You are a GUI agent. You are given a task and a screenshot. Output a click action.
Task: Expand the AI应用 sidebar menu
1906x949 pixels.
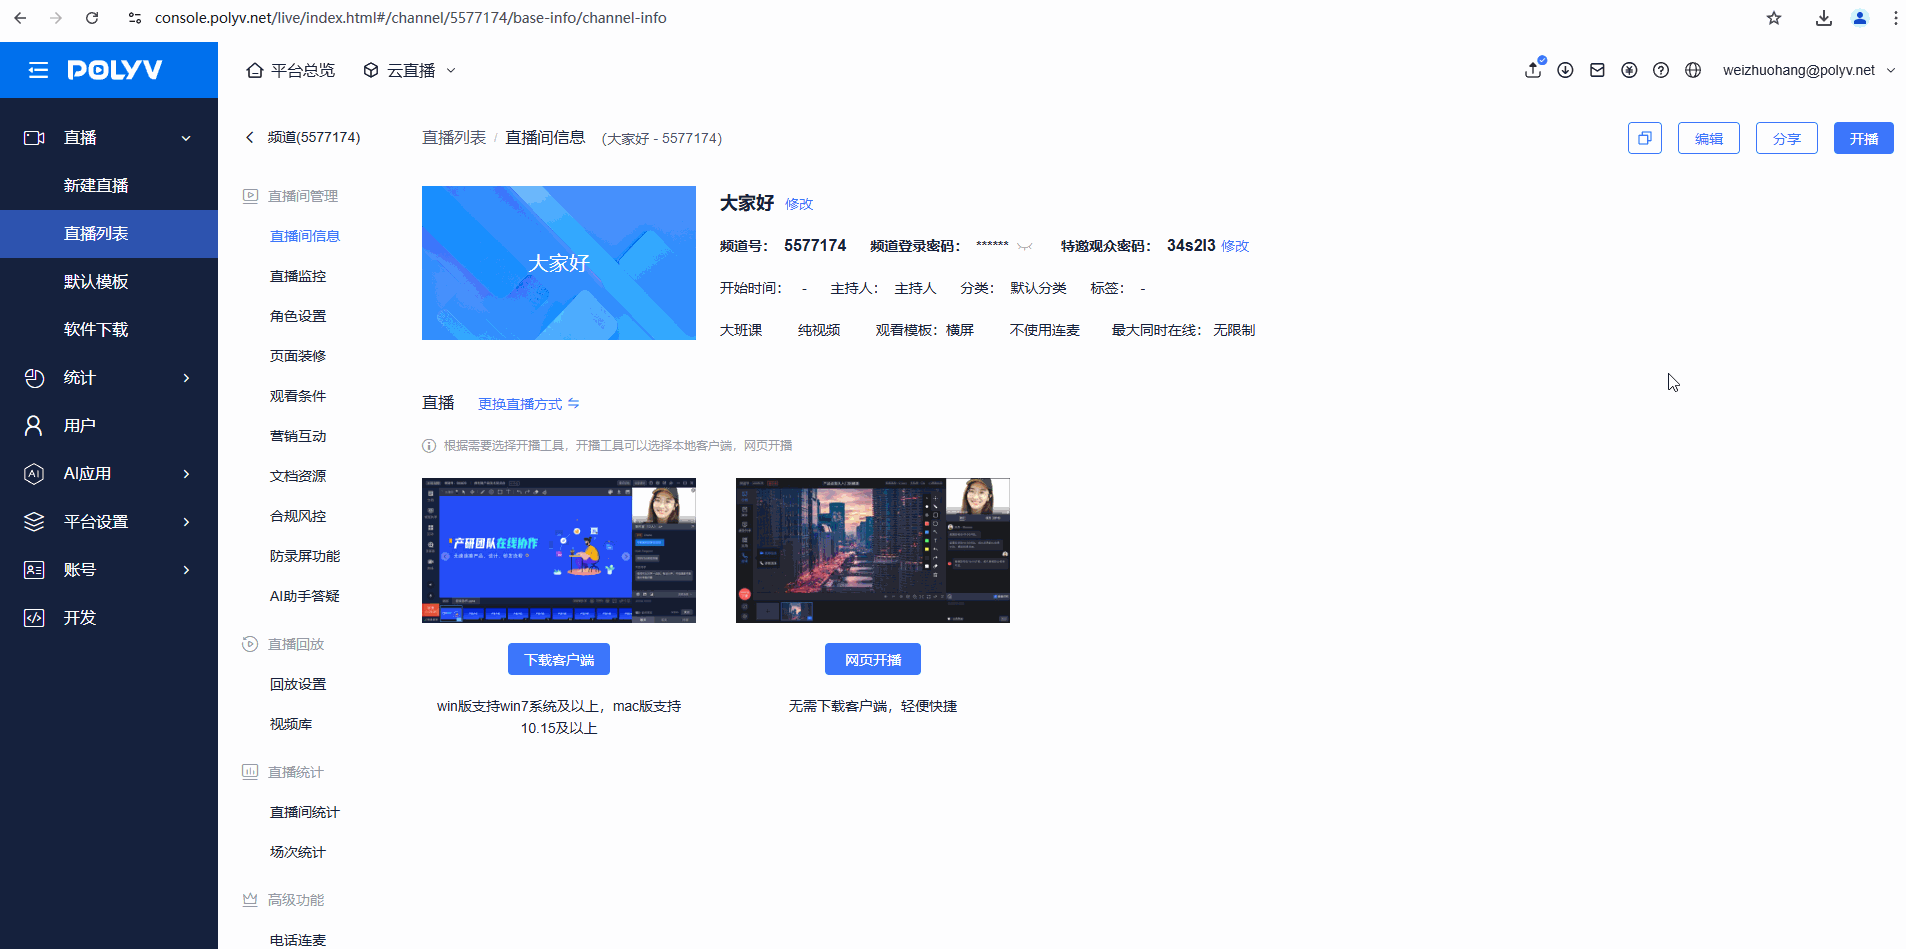[109, 473]
